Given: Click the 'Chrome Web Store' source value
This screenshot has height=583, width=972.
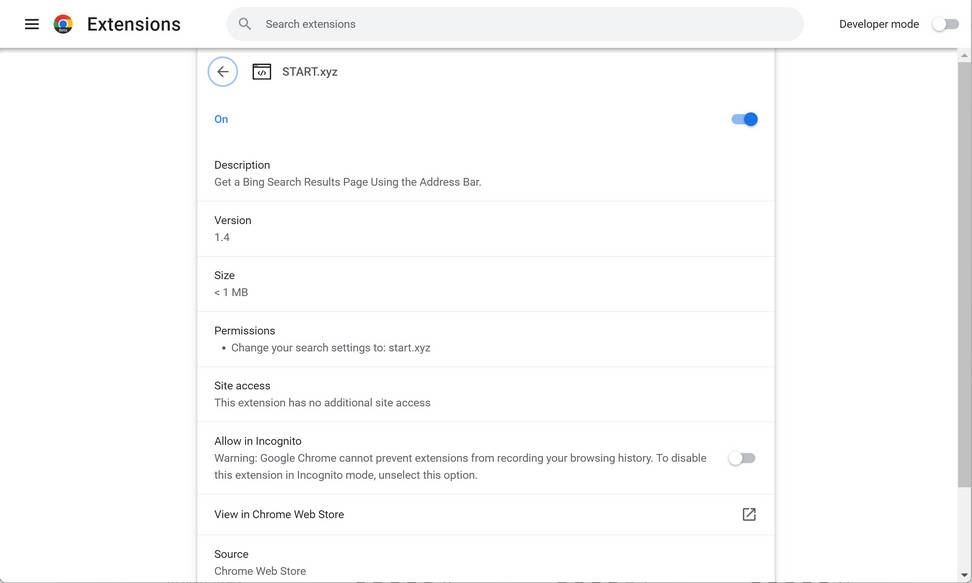Looking at the screenshot, I should (x=260, y=571).
